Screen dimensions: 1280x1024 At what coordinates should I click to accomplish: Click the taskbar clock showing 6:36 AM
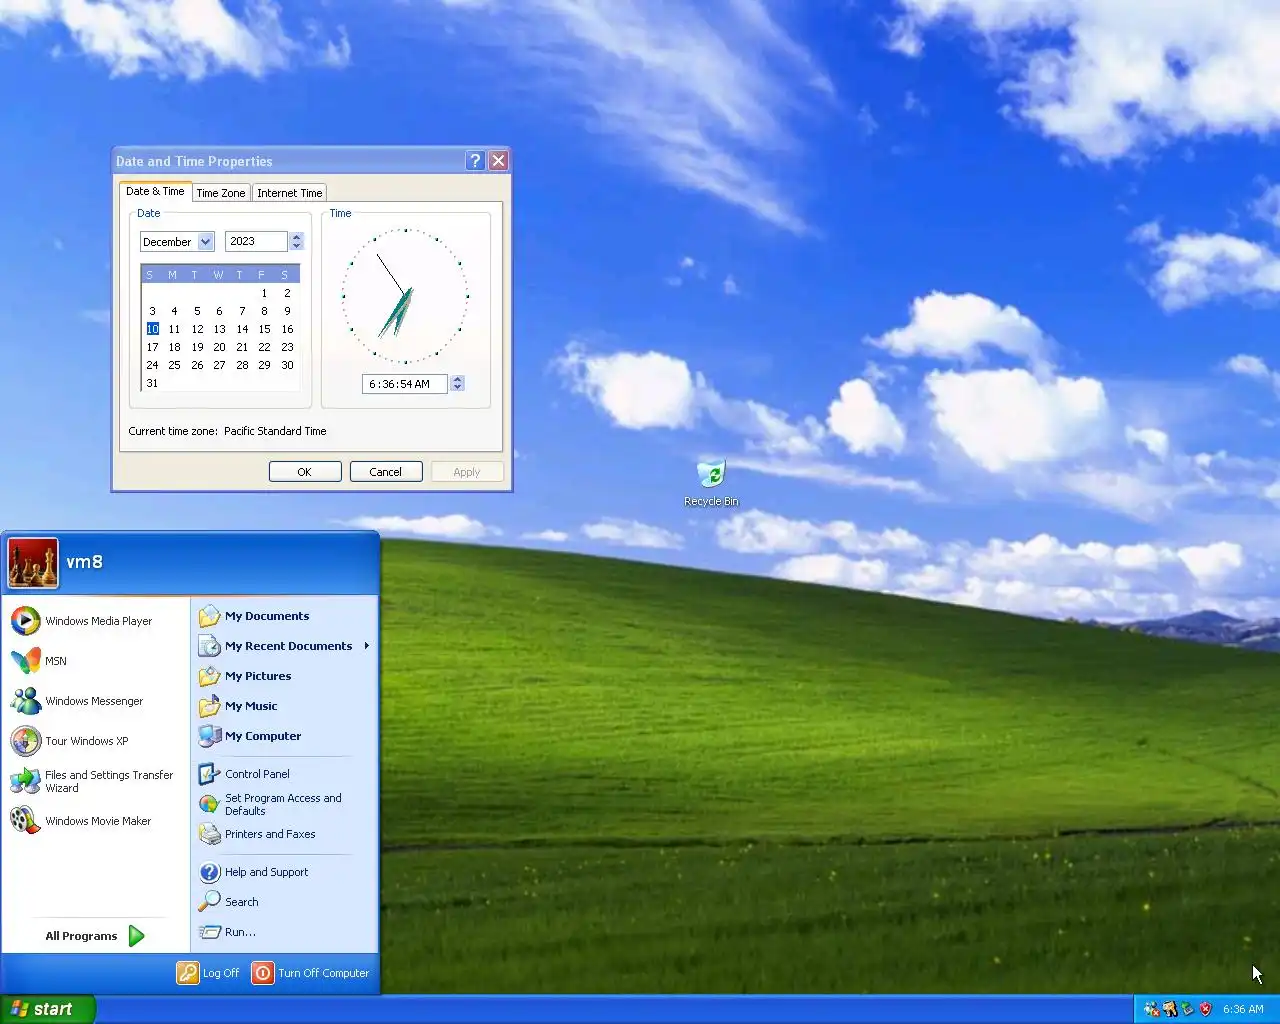[1243, 1009]
